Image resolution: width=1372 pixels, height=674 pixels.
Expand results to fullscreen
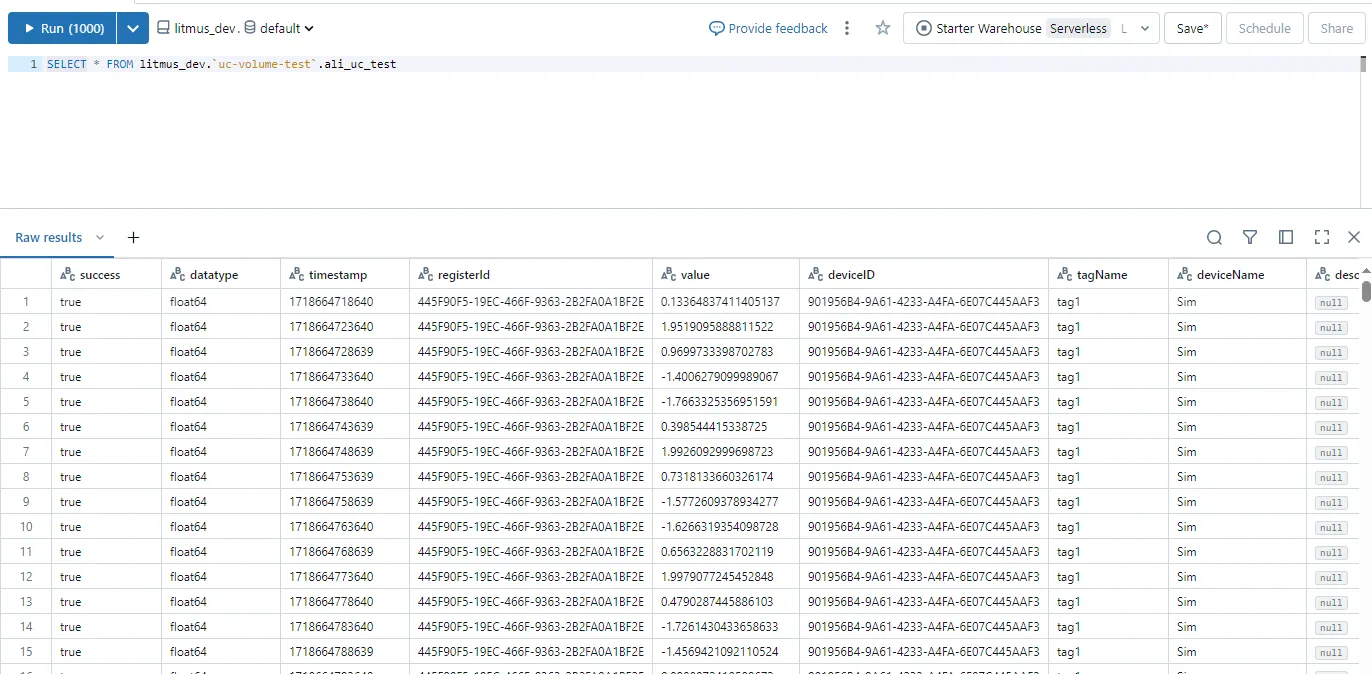tap(1322, 237)
